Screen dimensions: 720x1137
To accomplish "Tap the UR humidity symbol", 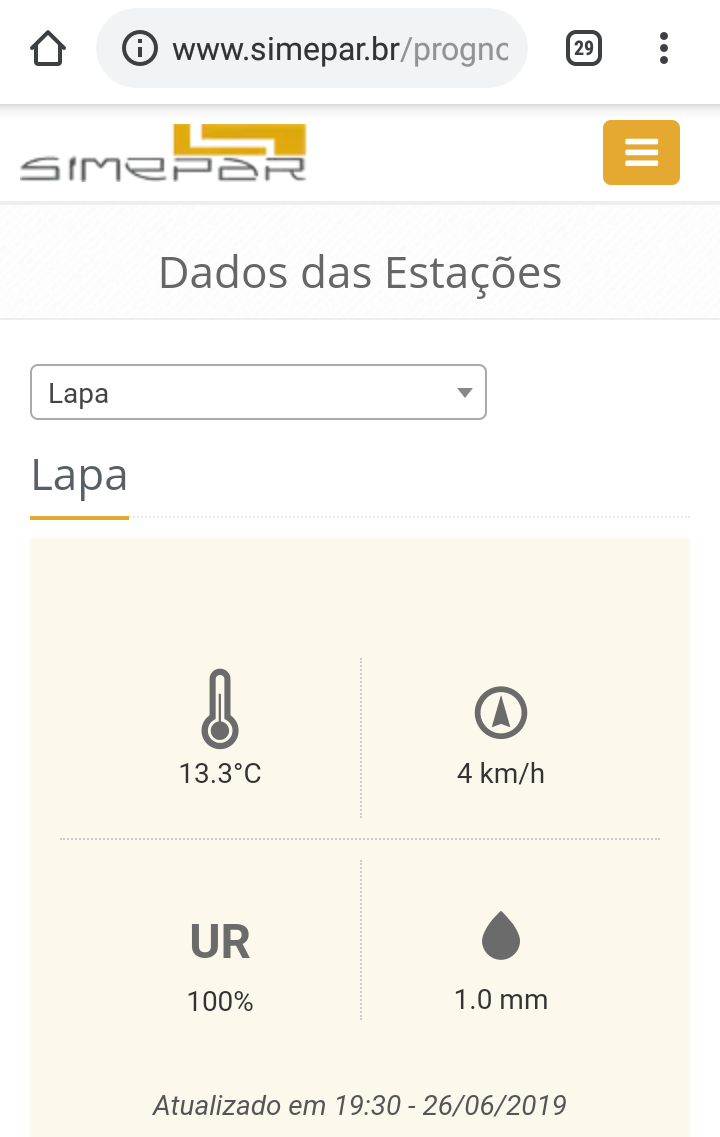I will click(x=220, y=941).
